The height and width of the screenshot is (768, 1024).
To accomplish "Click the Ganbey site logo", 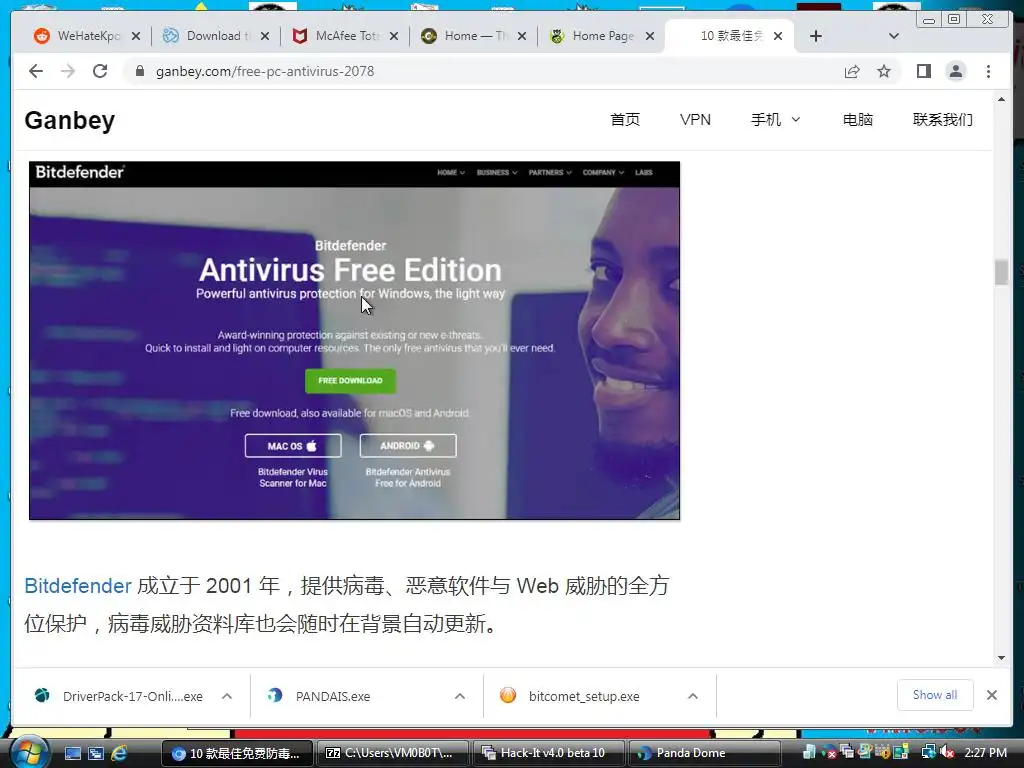I will (70, 120).
